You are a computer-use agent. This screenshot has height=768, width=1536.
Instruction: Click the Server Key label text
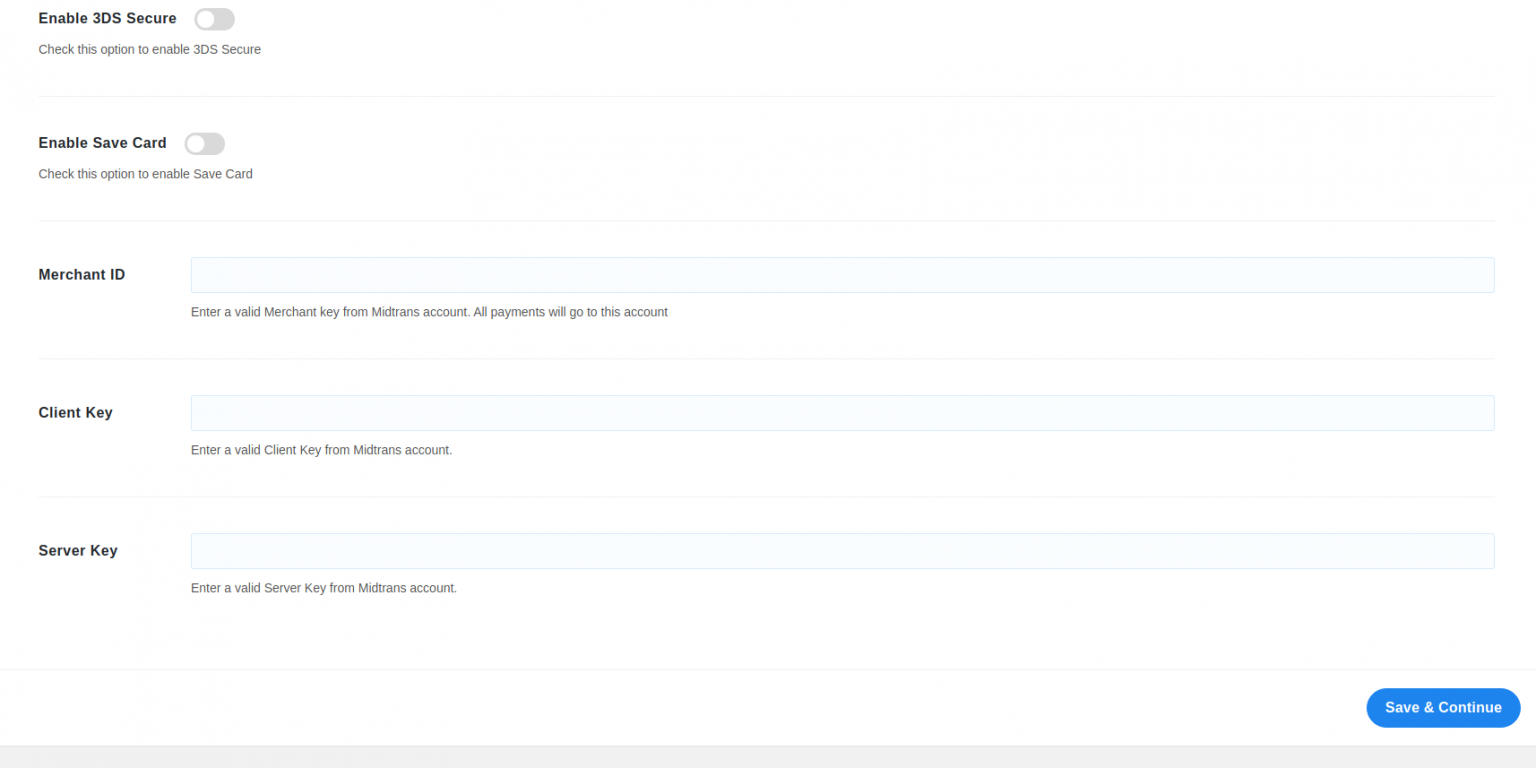click(77, 550)
